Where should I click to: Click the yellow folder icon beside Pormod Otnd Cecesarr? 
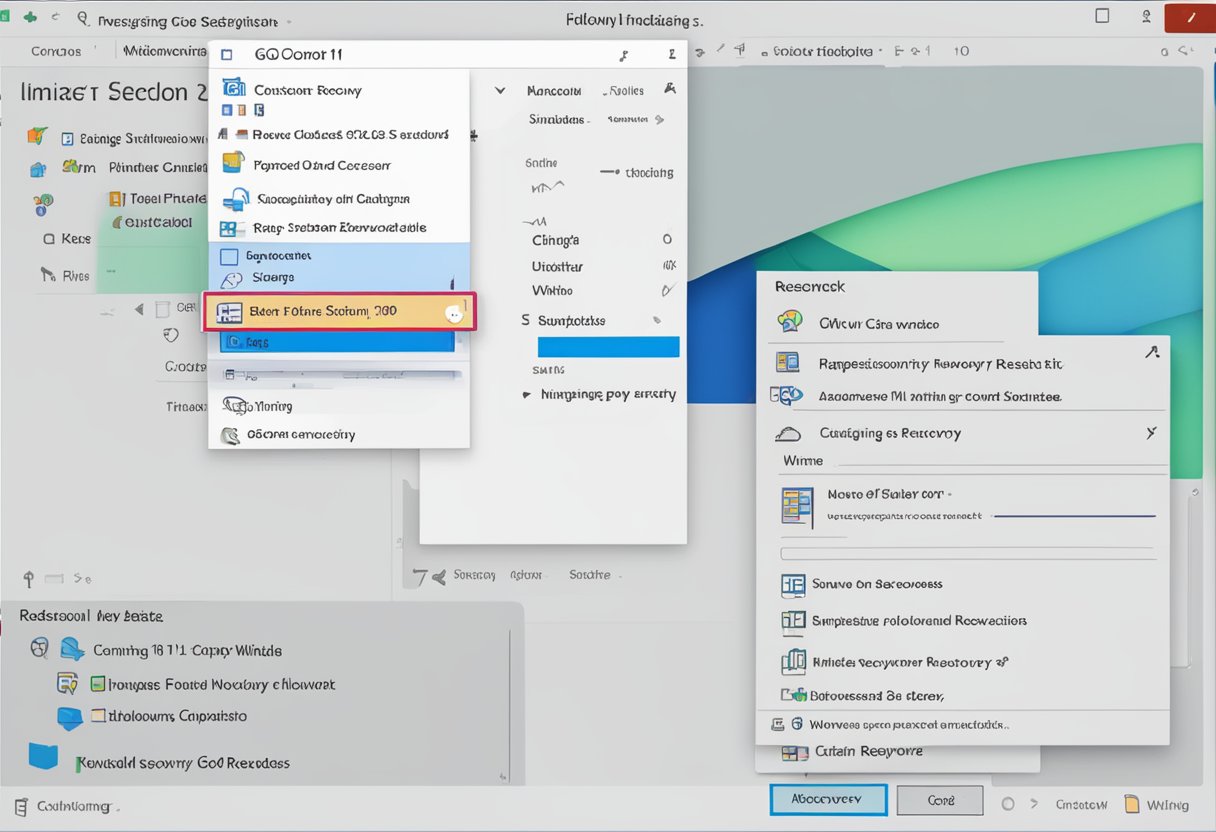coord(233,163)
